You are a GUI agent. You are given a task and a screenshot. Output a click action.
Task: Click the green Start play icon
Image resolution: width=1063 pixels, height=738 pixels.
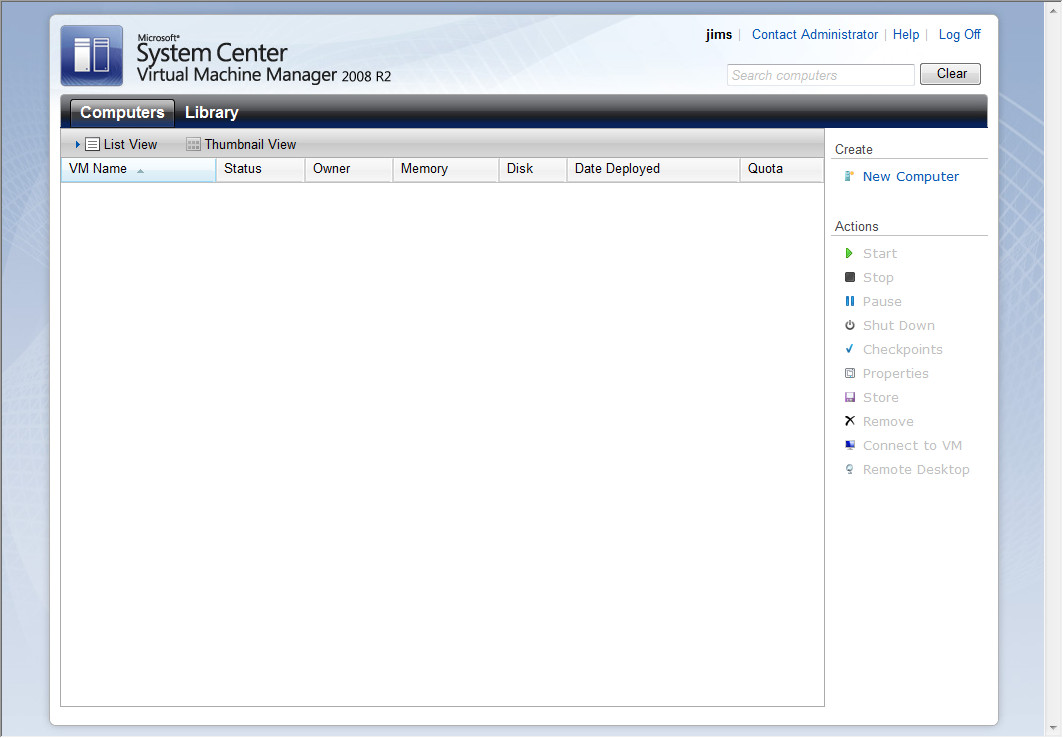pyautogui.click(x=849, y=254)
